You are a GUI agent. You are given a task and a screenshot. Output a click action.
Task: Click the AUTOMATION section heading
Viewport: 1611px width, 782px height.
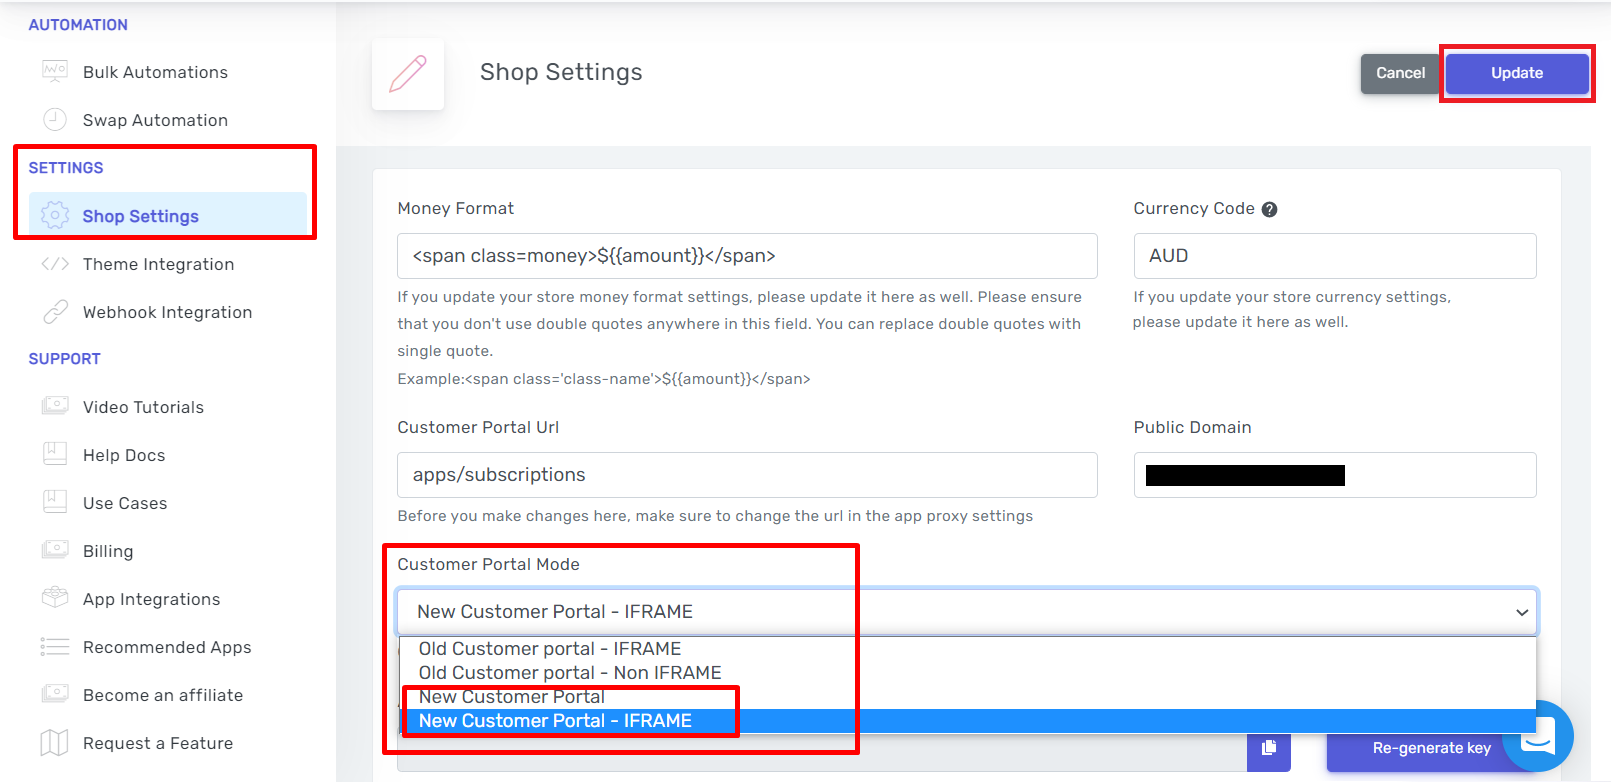tap(78, 25)
